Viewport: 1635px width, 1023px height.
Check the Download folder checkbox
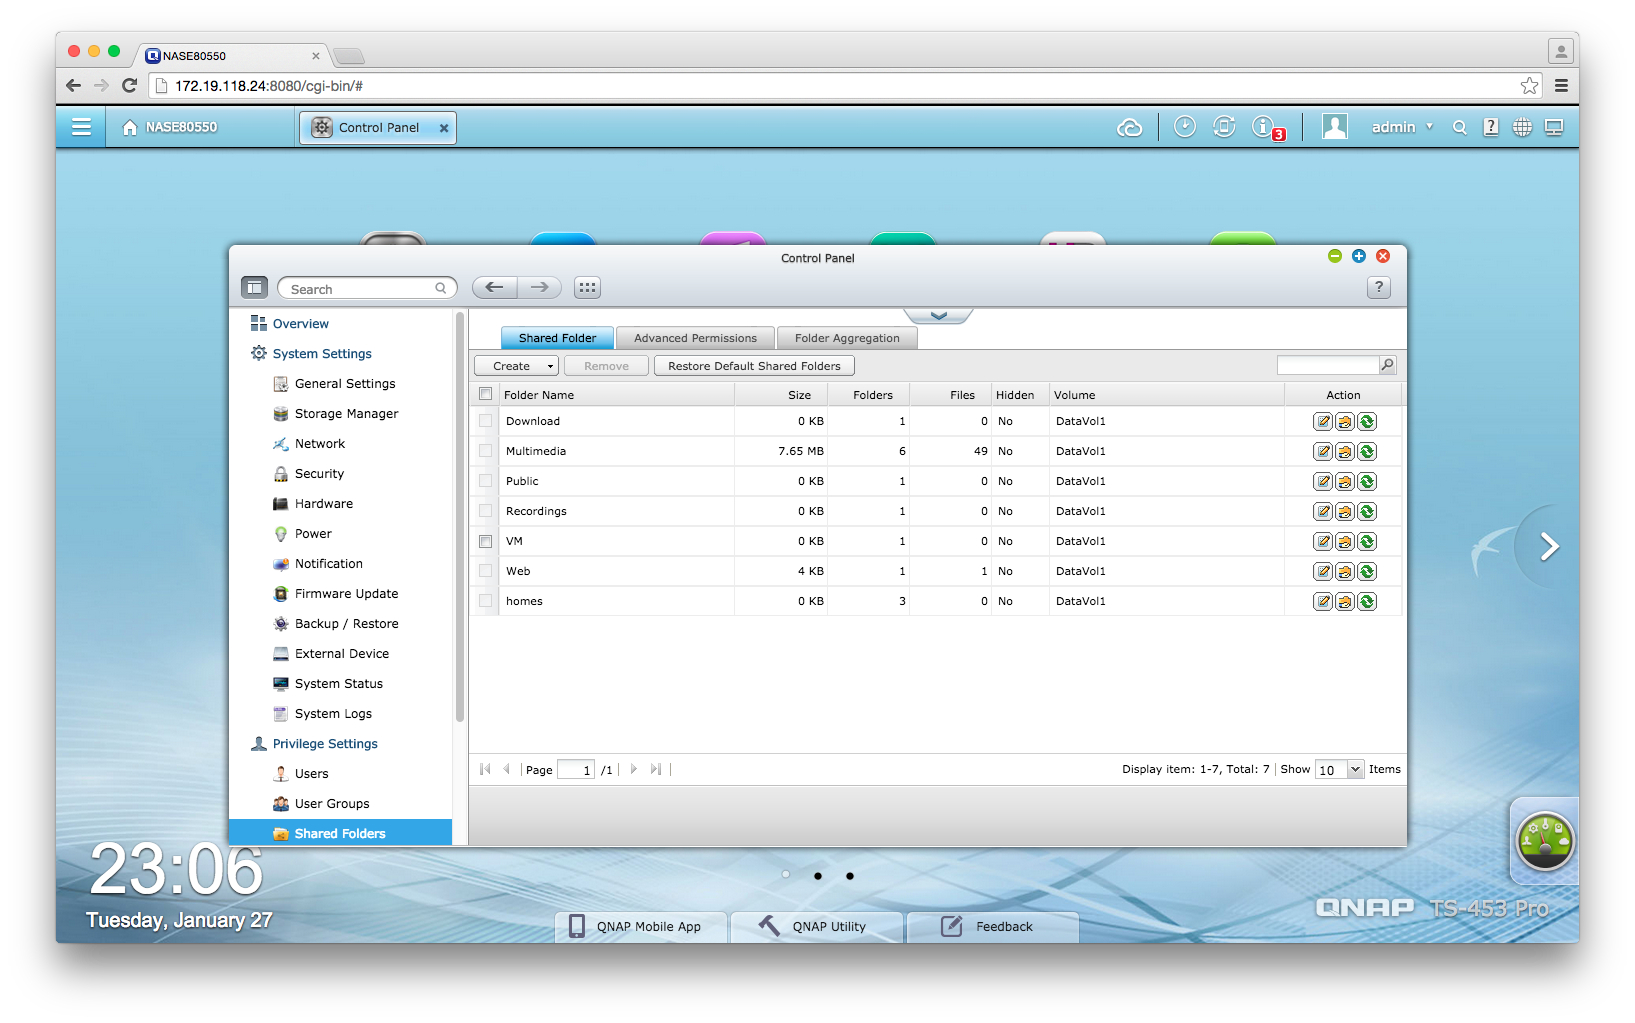point(486,421)
